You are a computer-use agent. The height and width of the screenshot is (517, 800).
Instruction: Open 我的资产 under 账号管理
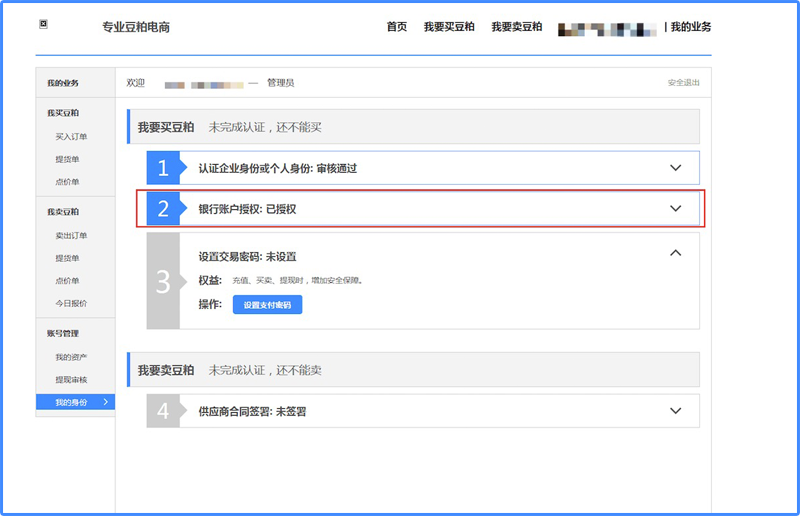(x=71, y=357)
